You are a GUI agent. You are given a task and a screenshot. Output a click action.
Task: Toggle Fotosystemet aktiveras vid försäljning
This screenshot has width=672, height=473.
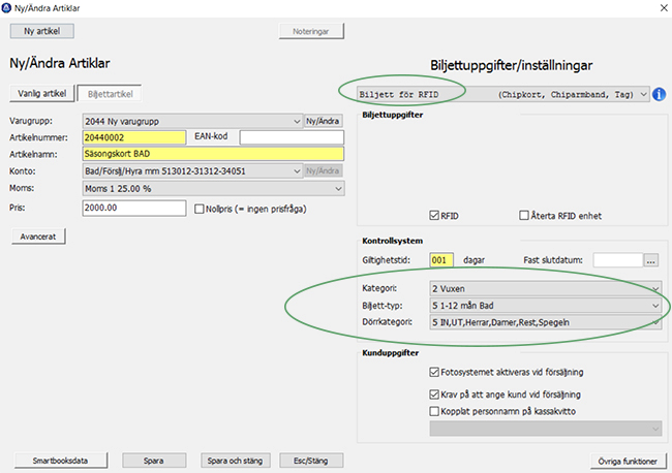pos(434,372)
